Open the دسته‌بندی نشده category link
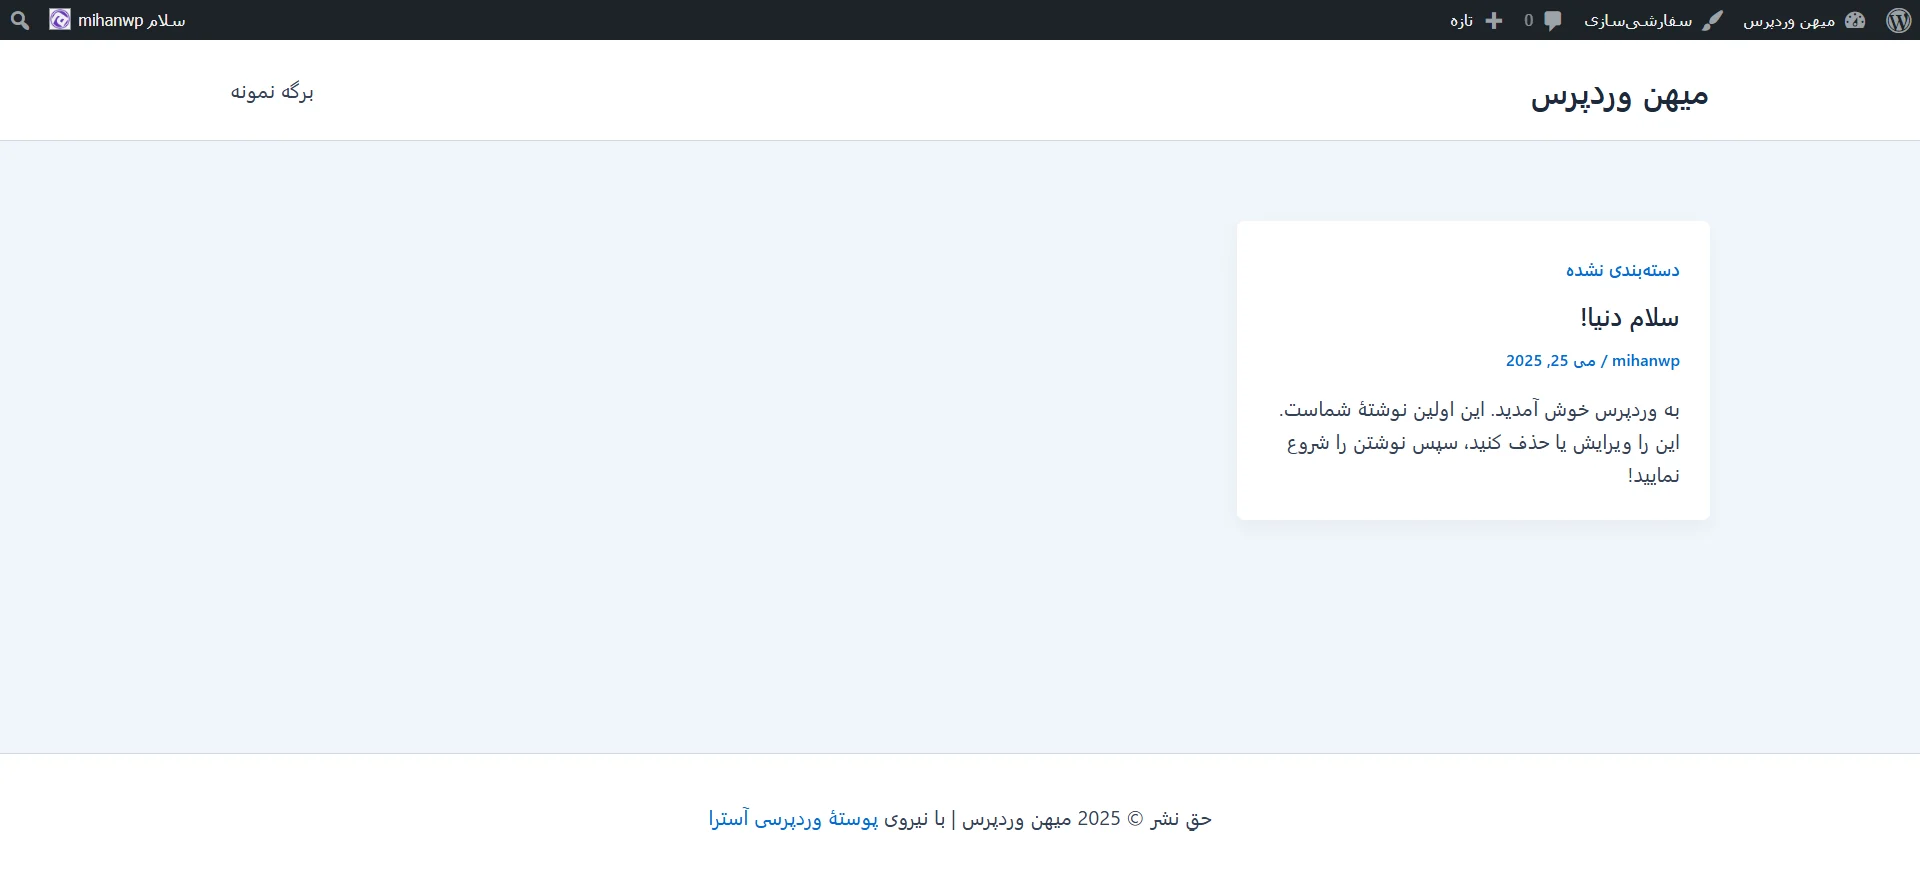Viewport: 1920px width, 879px height. click(1622, 270)
